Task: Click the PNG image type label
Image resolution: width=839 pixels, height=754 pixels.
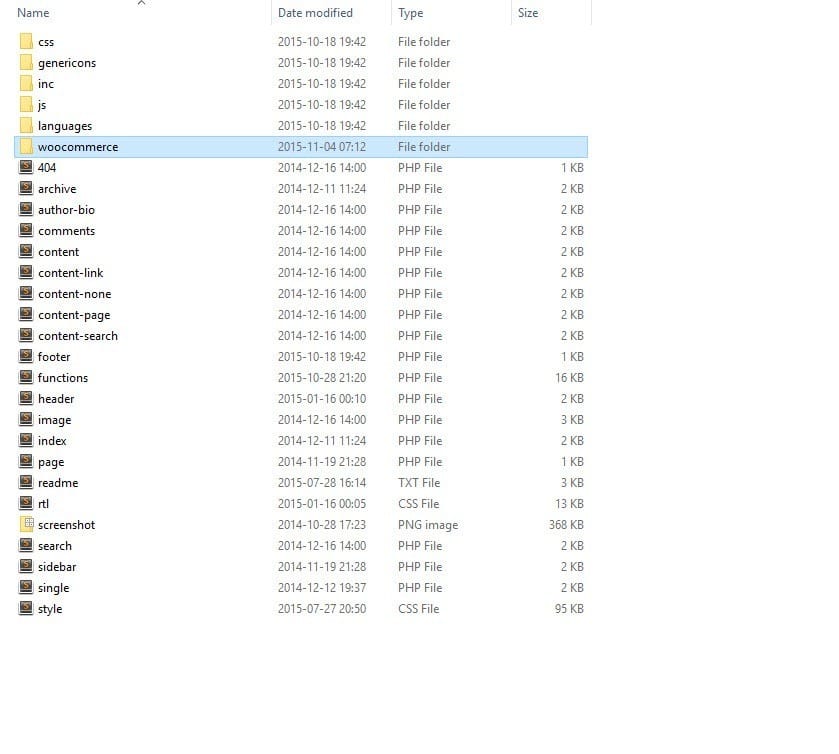Action: pyautogui.click(x=428, y=525)
